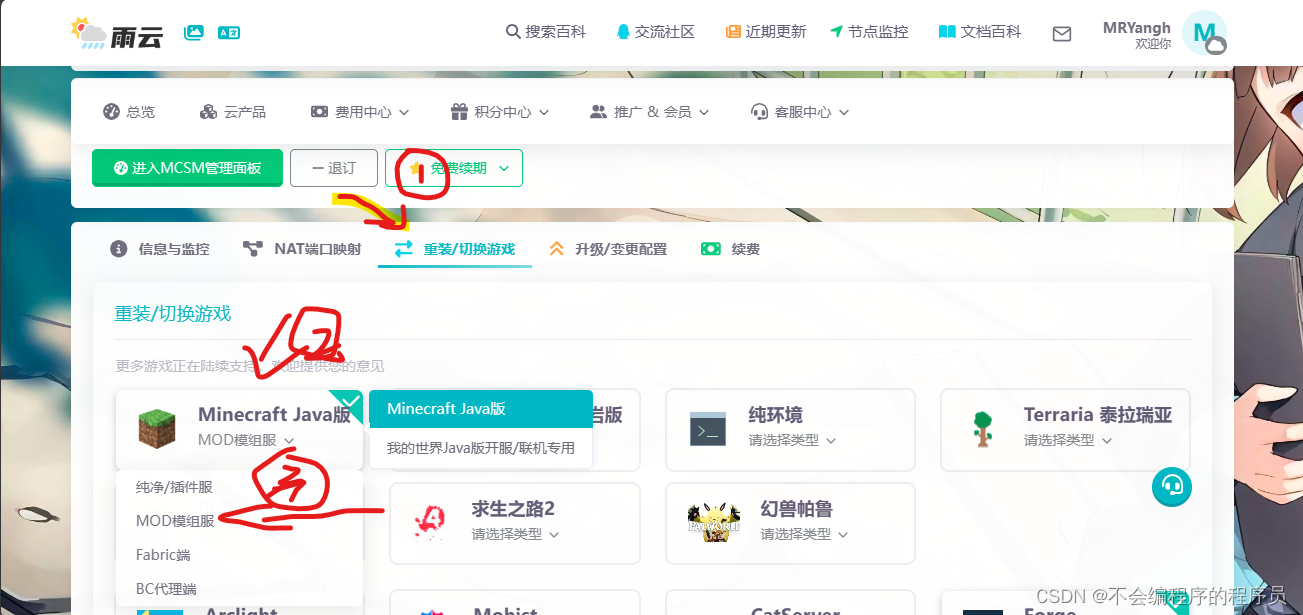
Task: Expand 求生之路2 请选择类型 dropdown
Action: pyautogui.click(x=515, y=534)
